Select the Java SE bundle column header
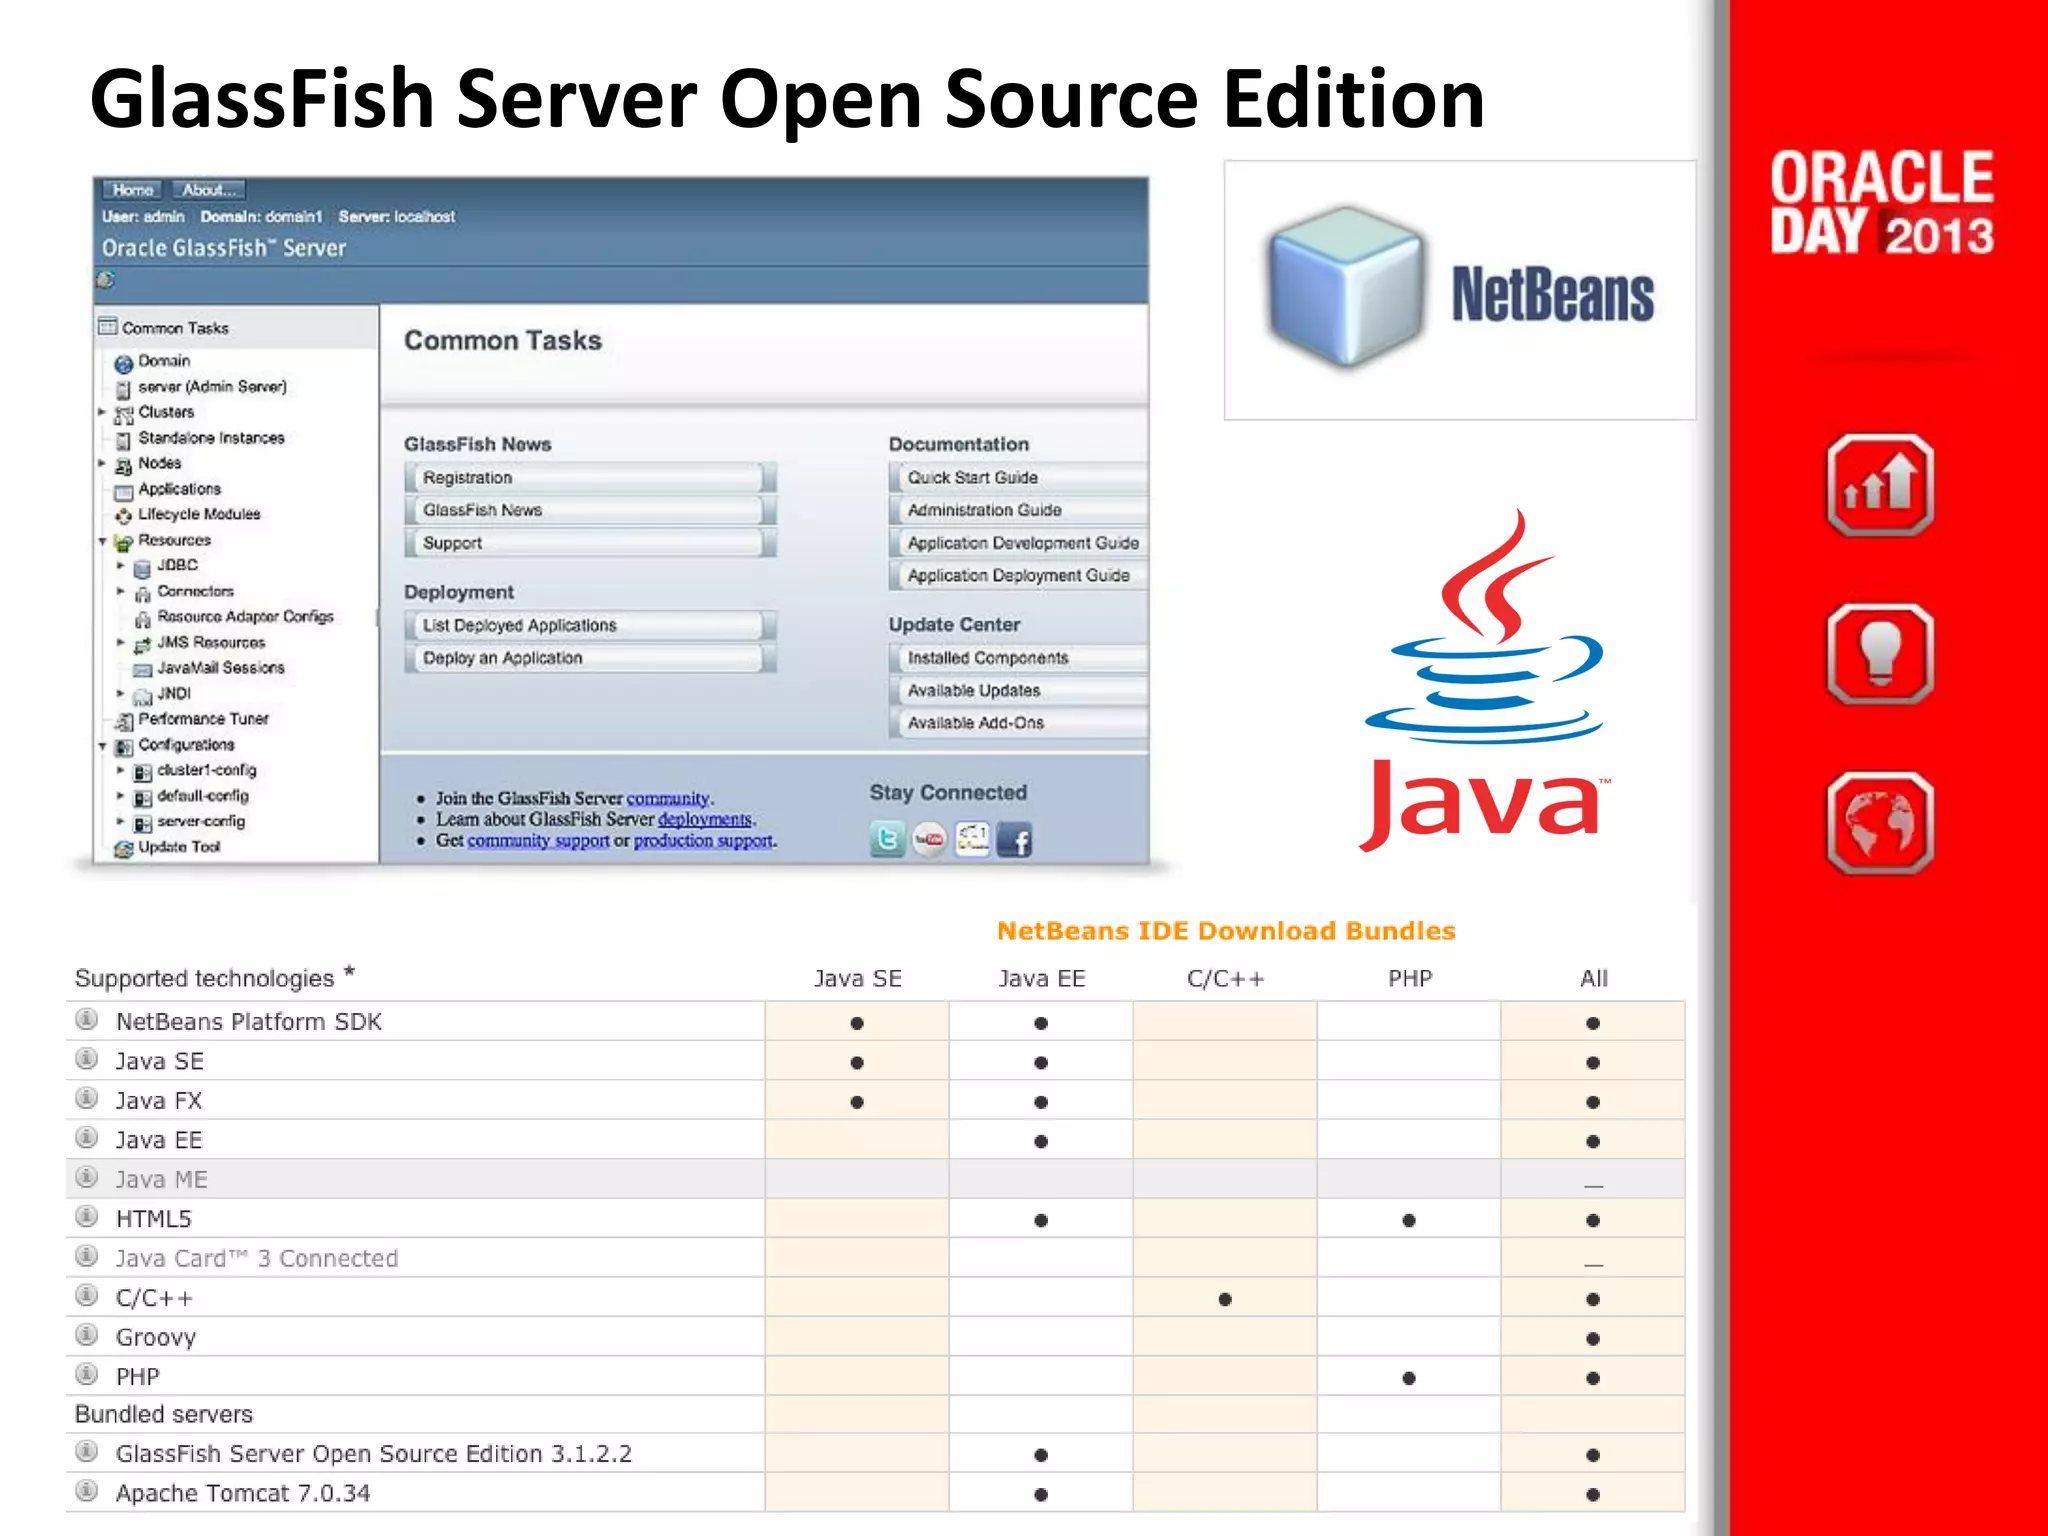2048x1536 pixels. click(857, 978)
